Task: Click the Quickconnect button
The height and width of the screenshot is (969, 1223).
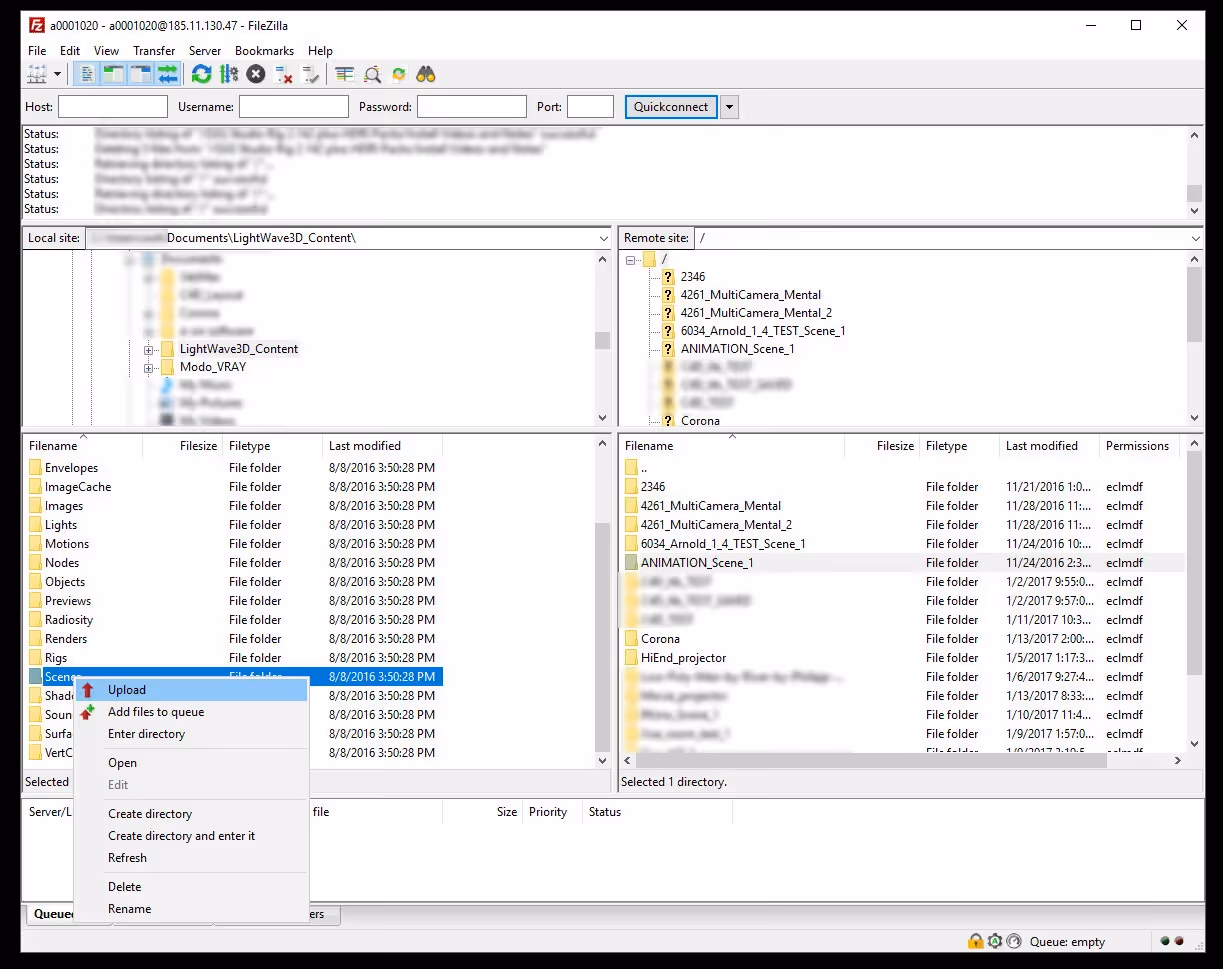Action: click(x=671, y=107)
